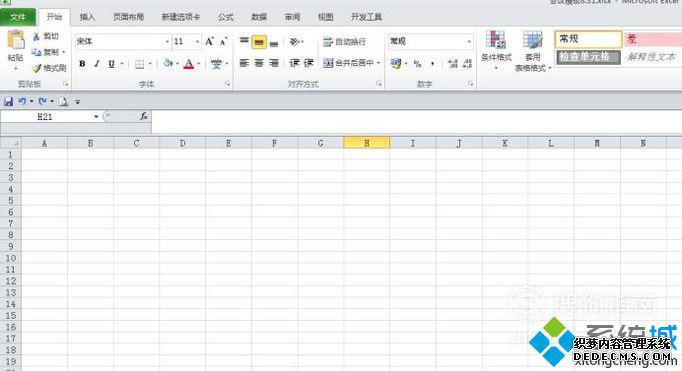Click the Paste (粘贴) clipboard icon
The image size is (682, 371).
(x=16, y=40)
